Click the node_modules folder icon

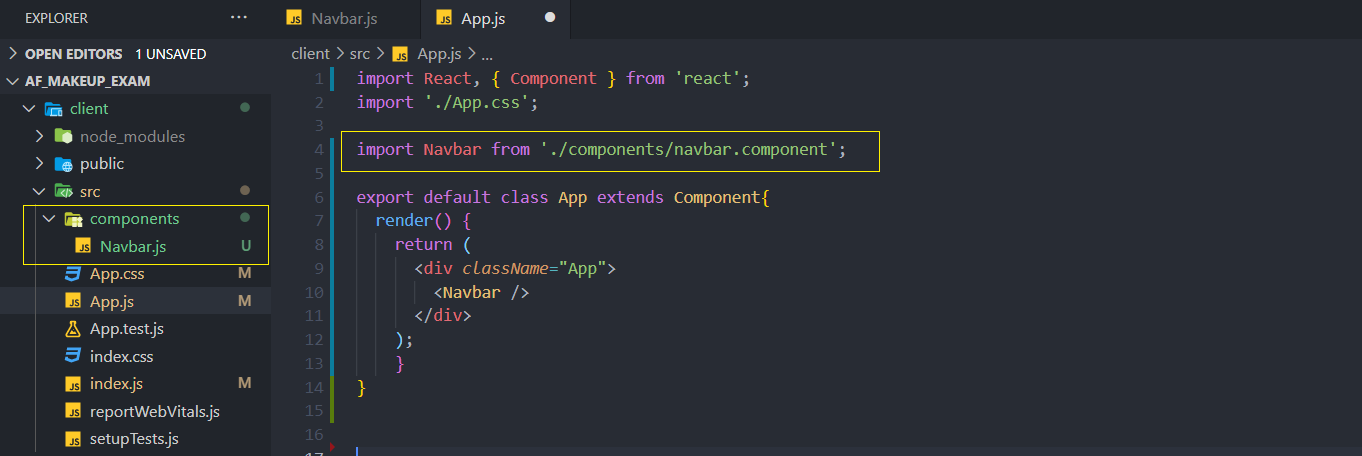[64, 136]
